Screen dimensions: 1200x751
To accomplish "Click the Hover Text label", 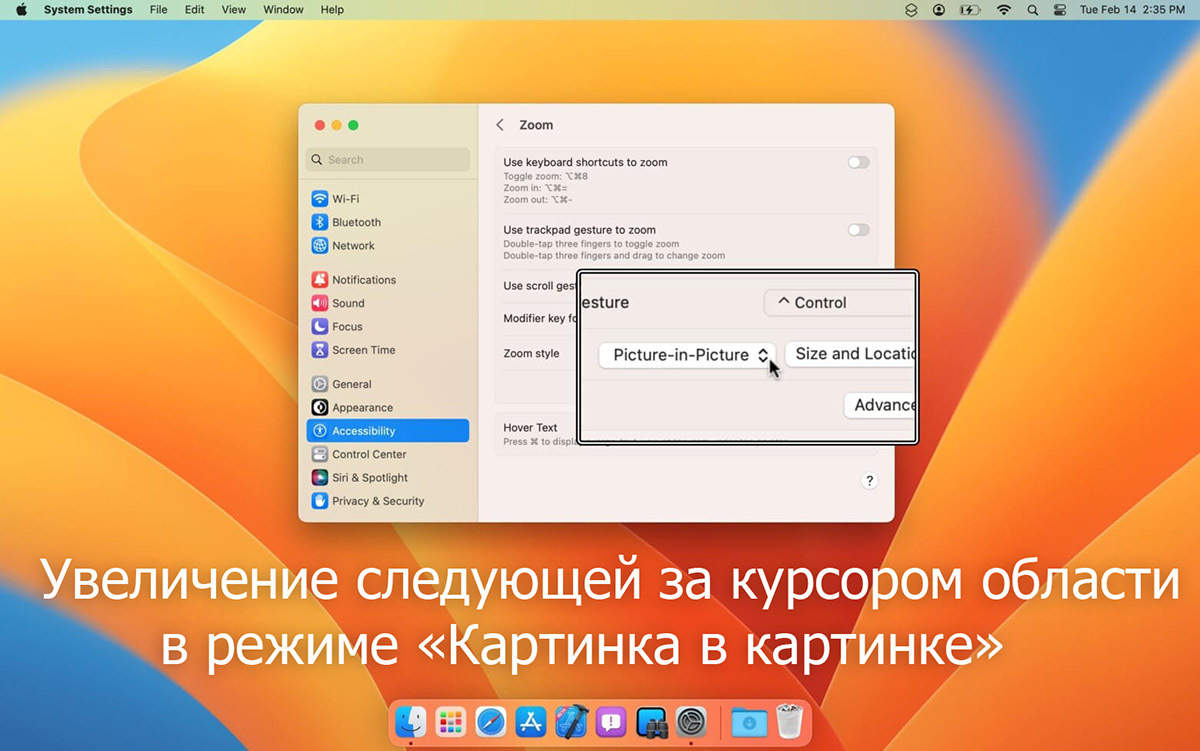I will coord(530,428).
